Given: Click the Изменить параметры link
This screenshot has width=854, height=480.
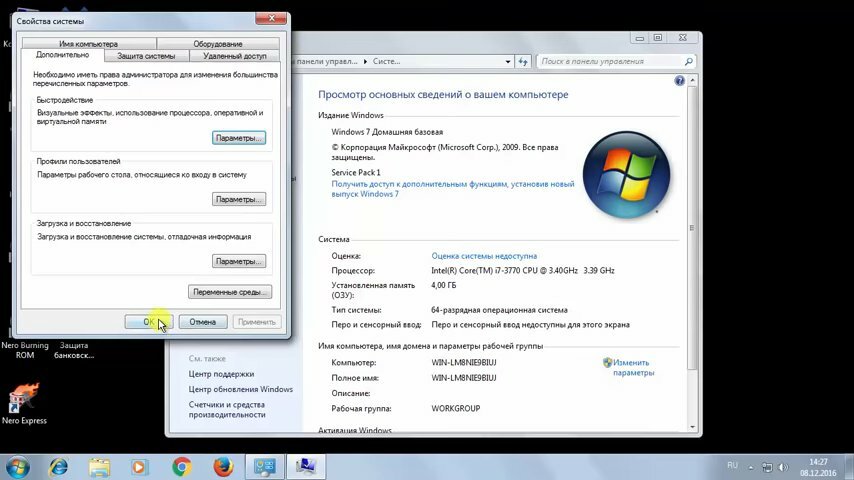Looking at the screenshot, I should [x=633, y=368].
